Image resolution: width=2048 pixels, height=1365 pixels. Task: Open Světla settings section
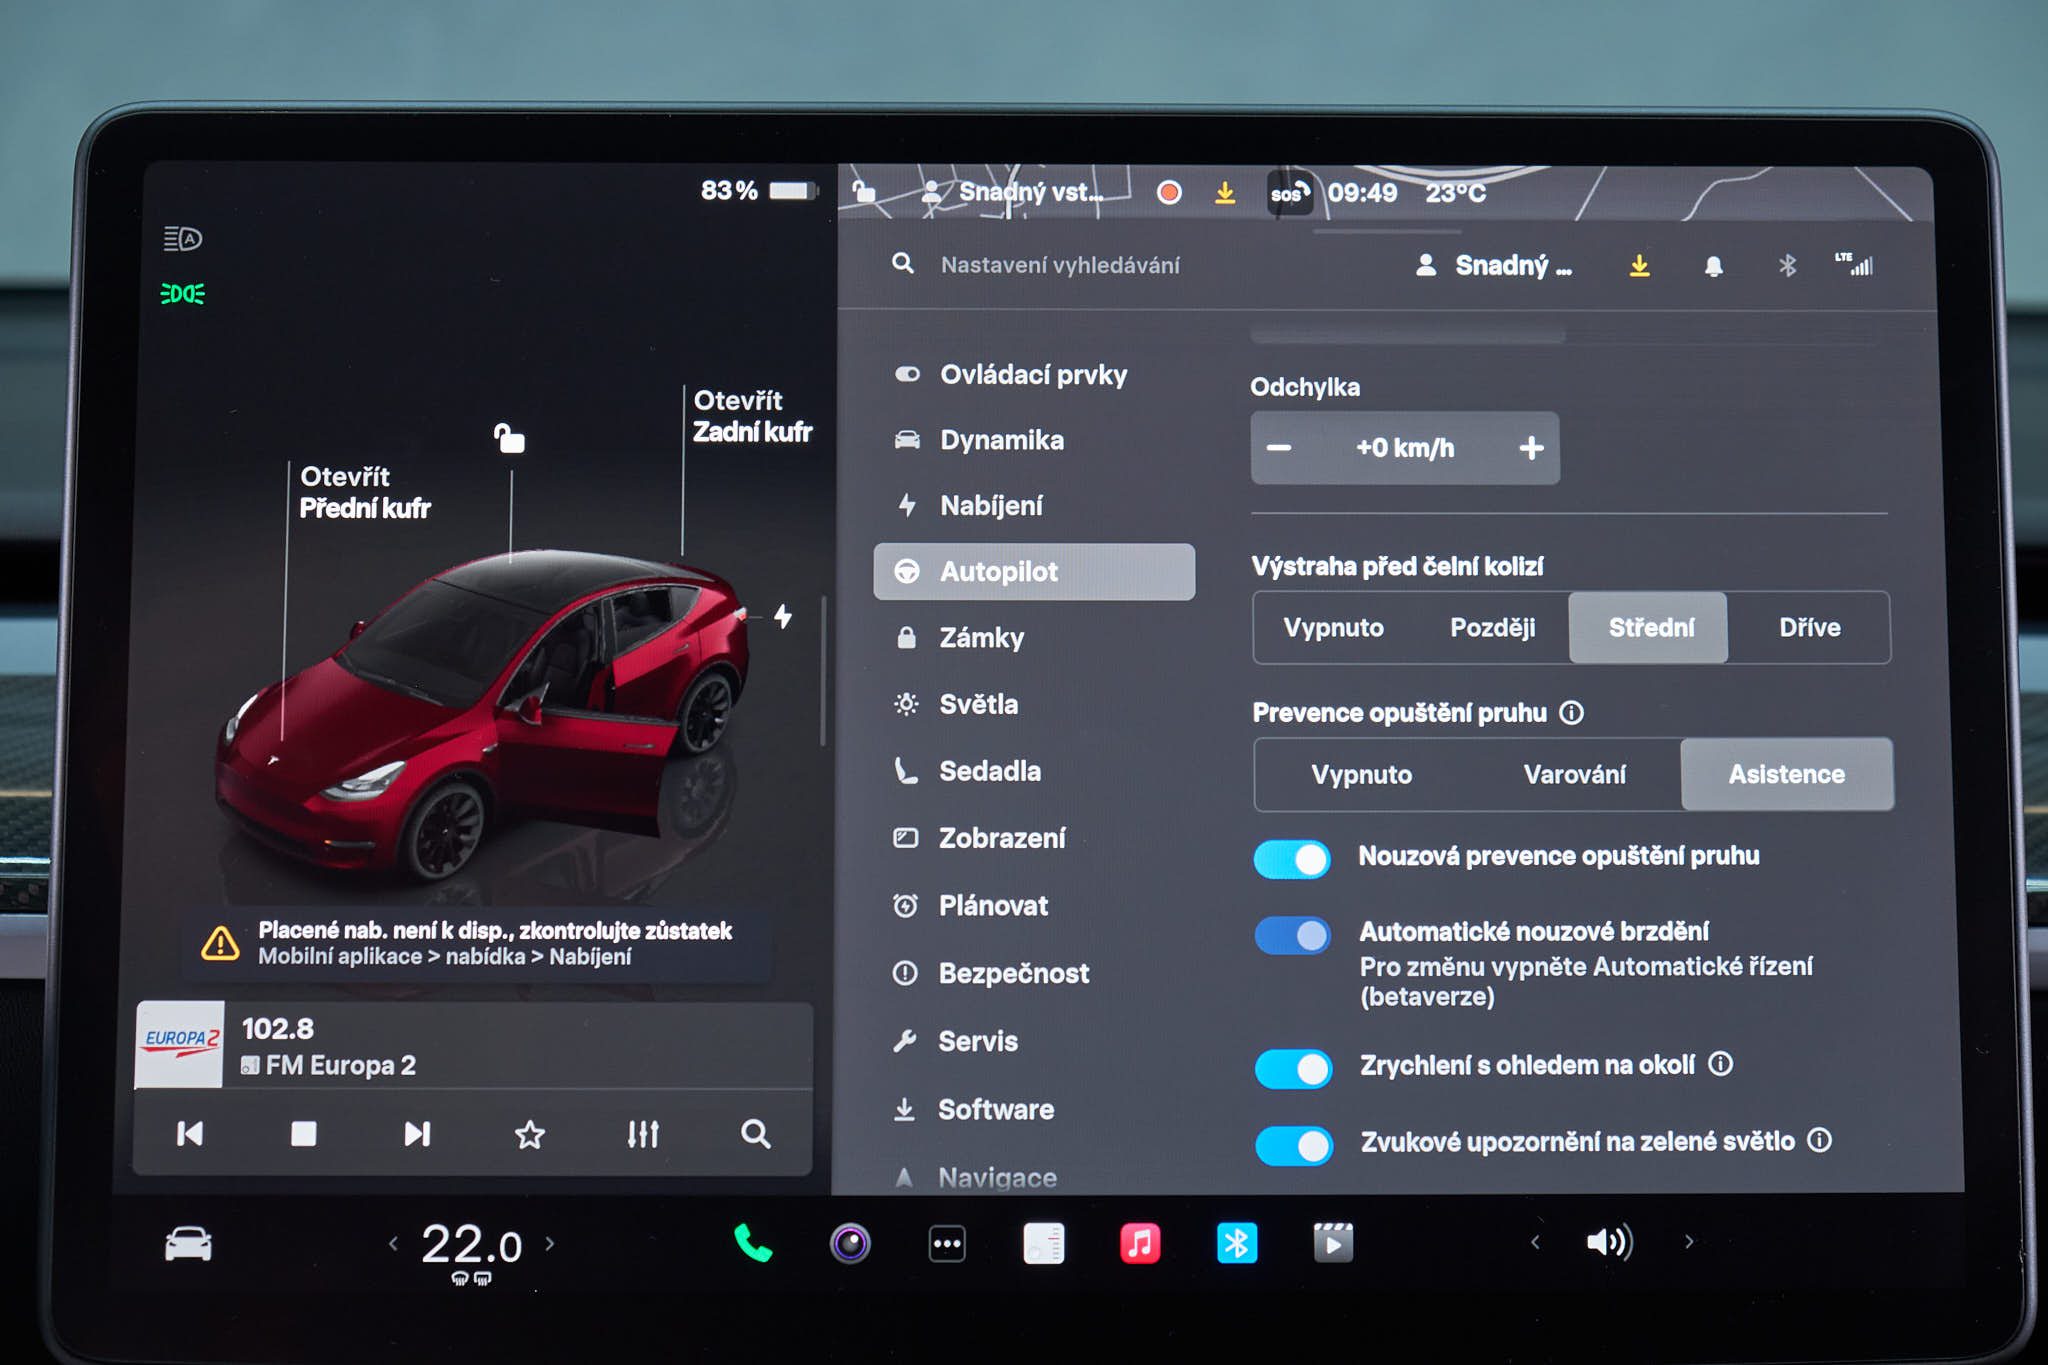click(1034, 704)
